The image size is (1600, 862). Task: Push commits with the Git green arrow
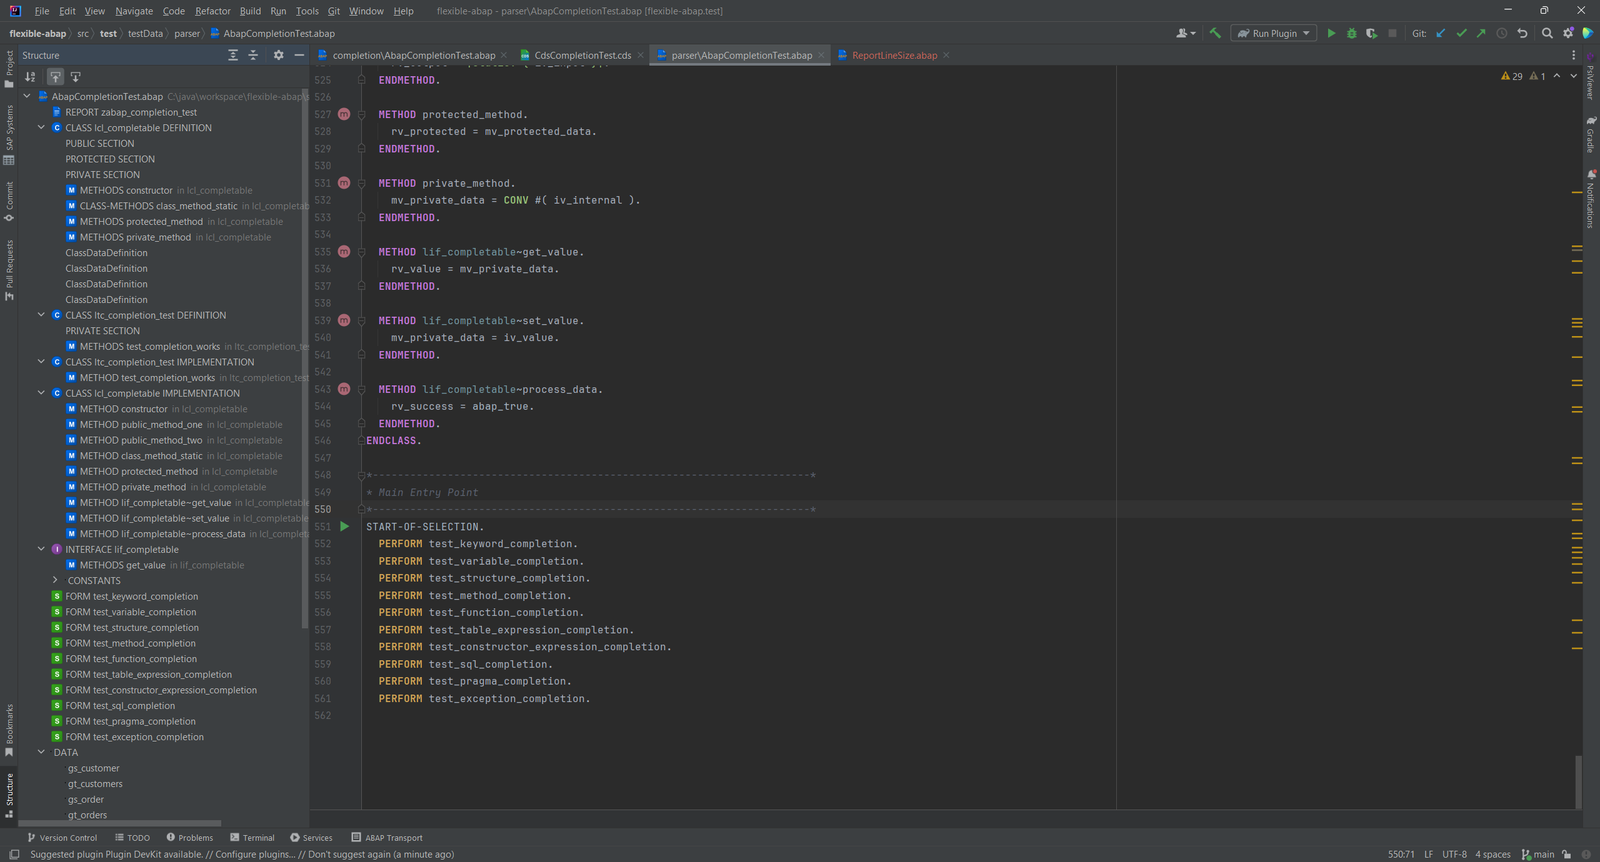pyautogui.click(x=1481, y=33)
